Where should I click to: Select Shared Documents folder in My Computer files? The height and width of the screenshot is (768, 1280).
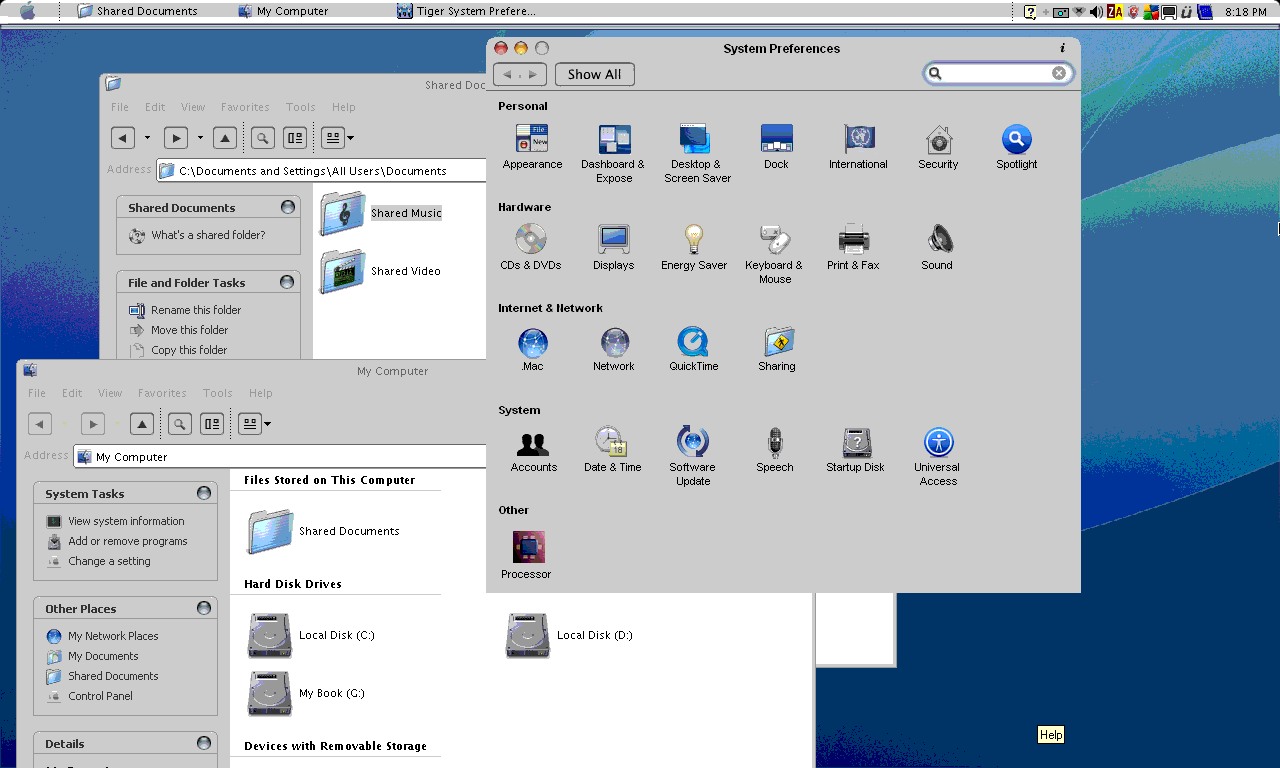point(323,531)
